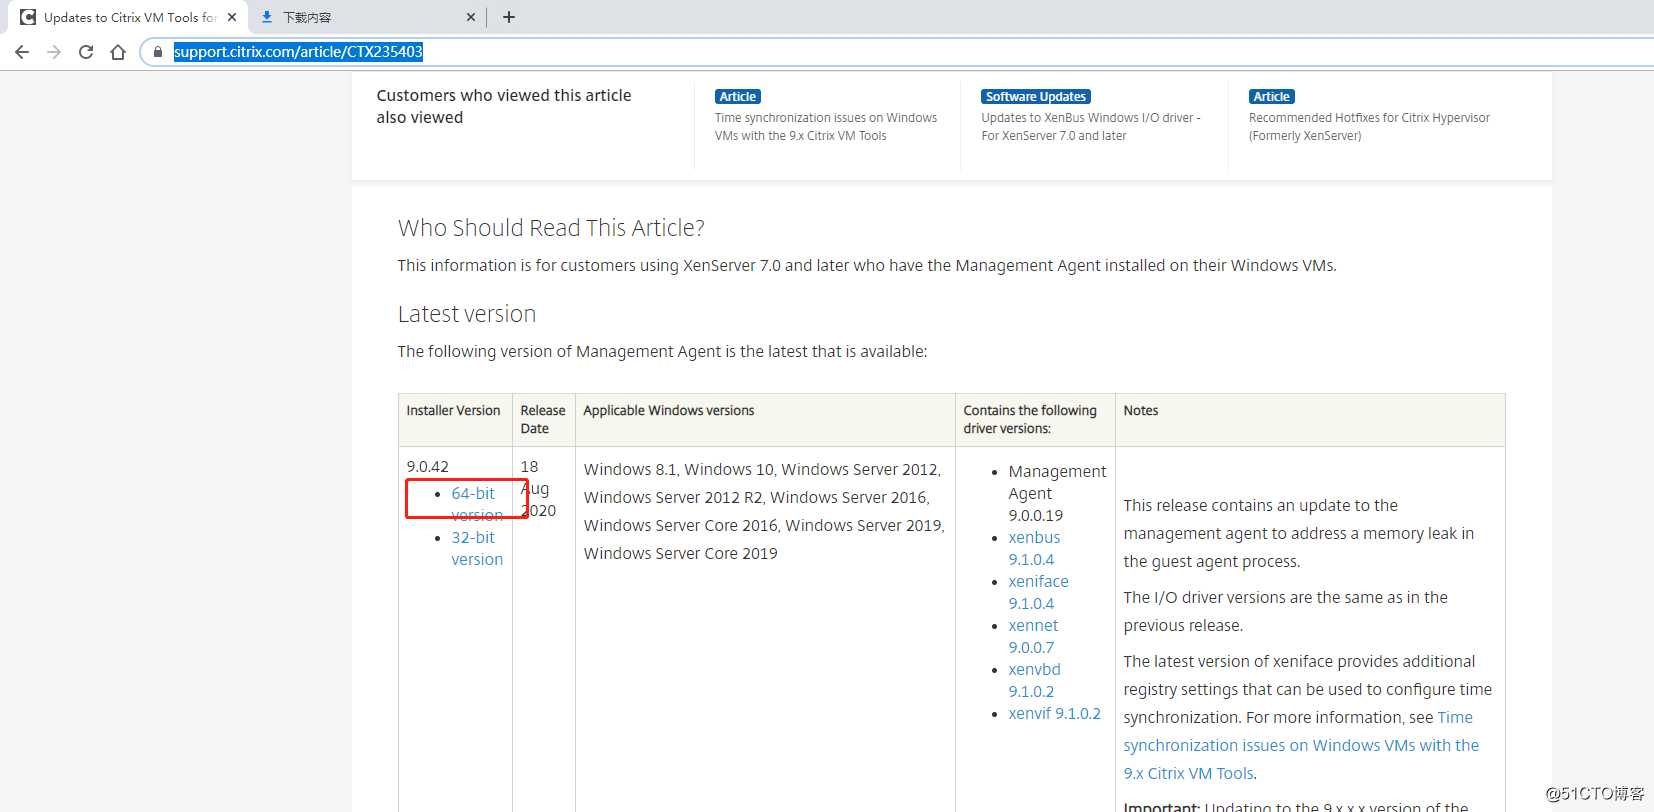1654x812 pixels.
Task: Click the 'Release Date' column header
Action: click(543, 419)
